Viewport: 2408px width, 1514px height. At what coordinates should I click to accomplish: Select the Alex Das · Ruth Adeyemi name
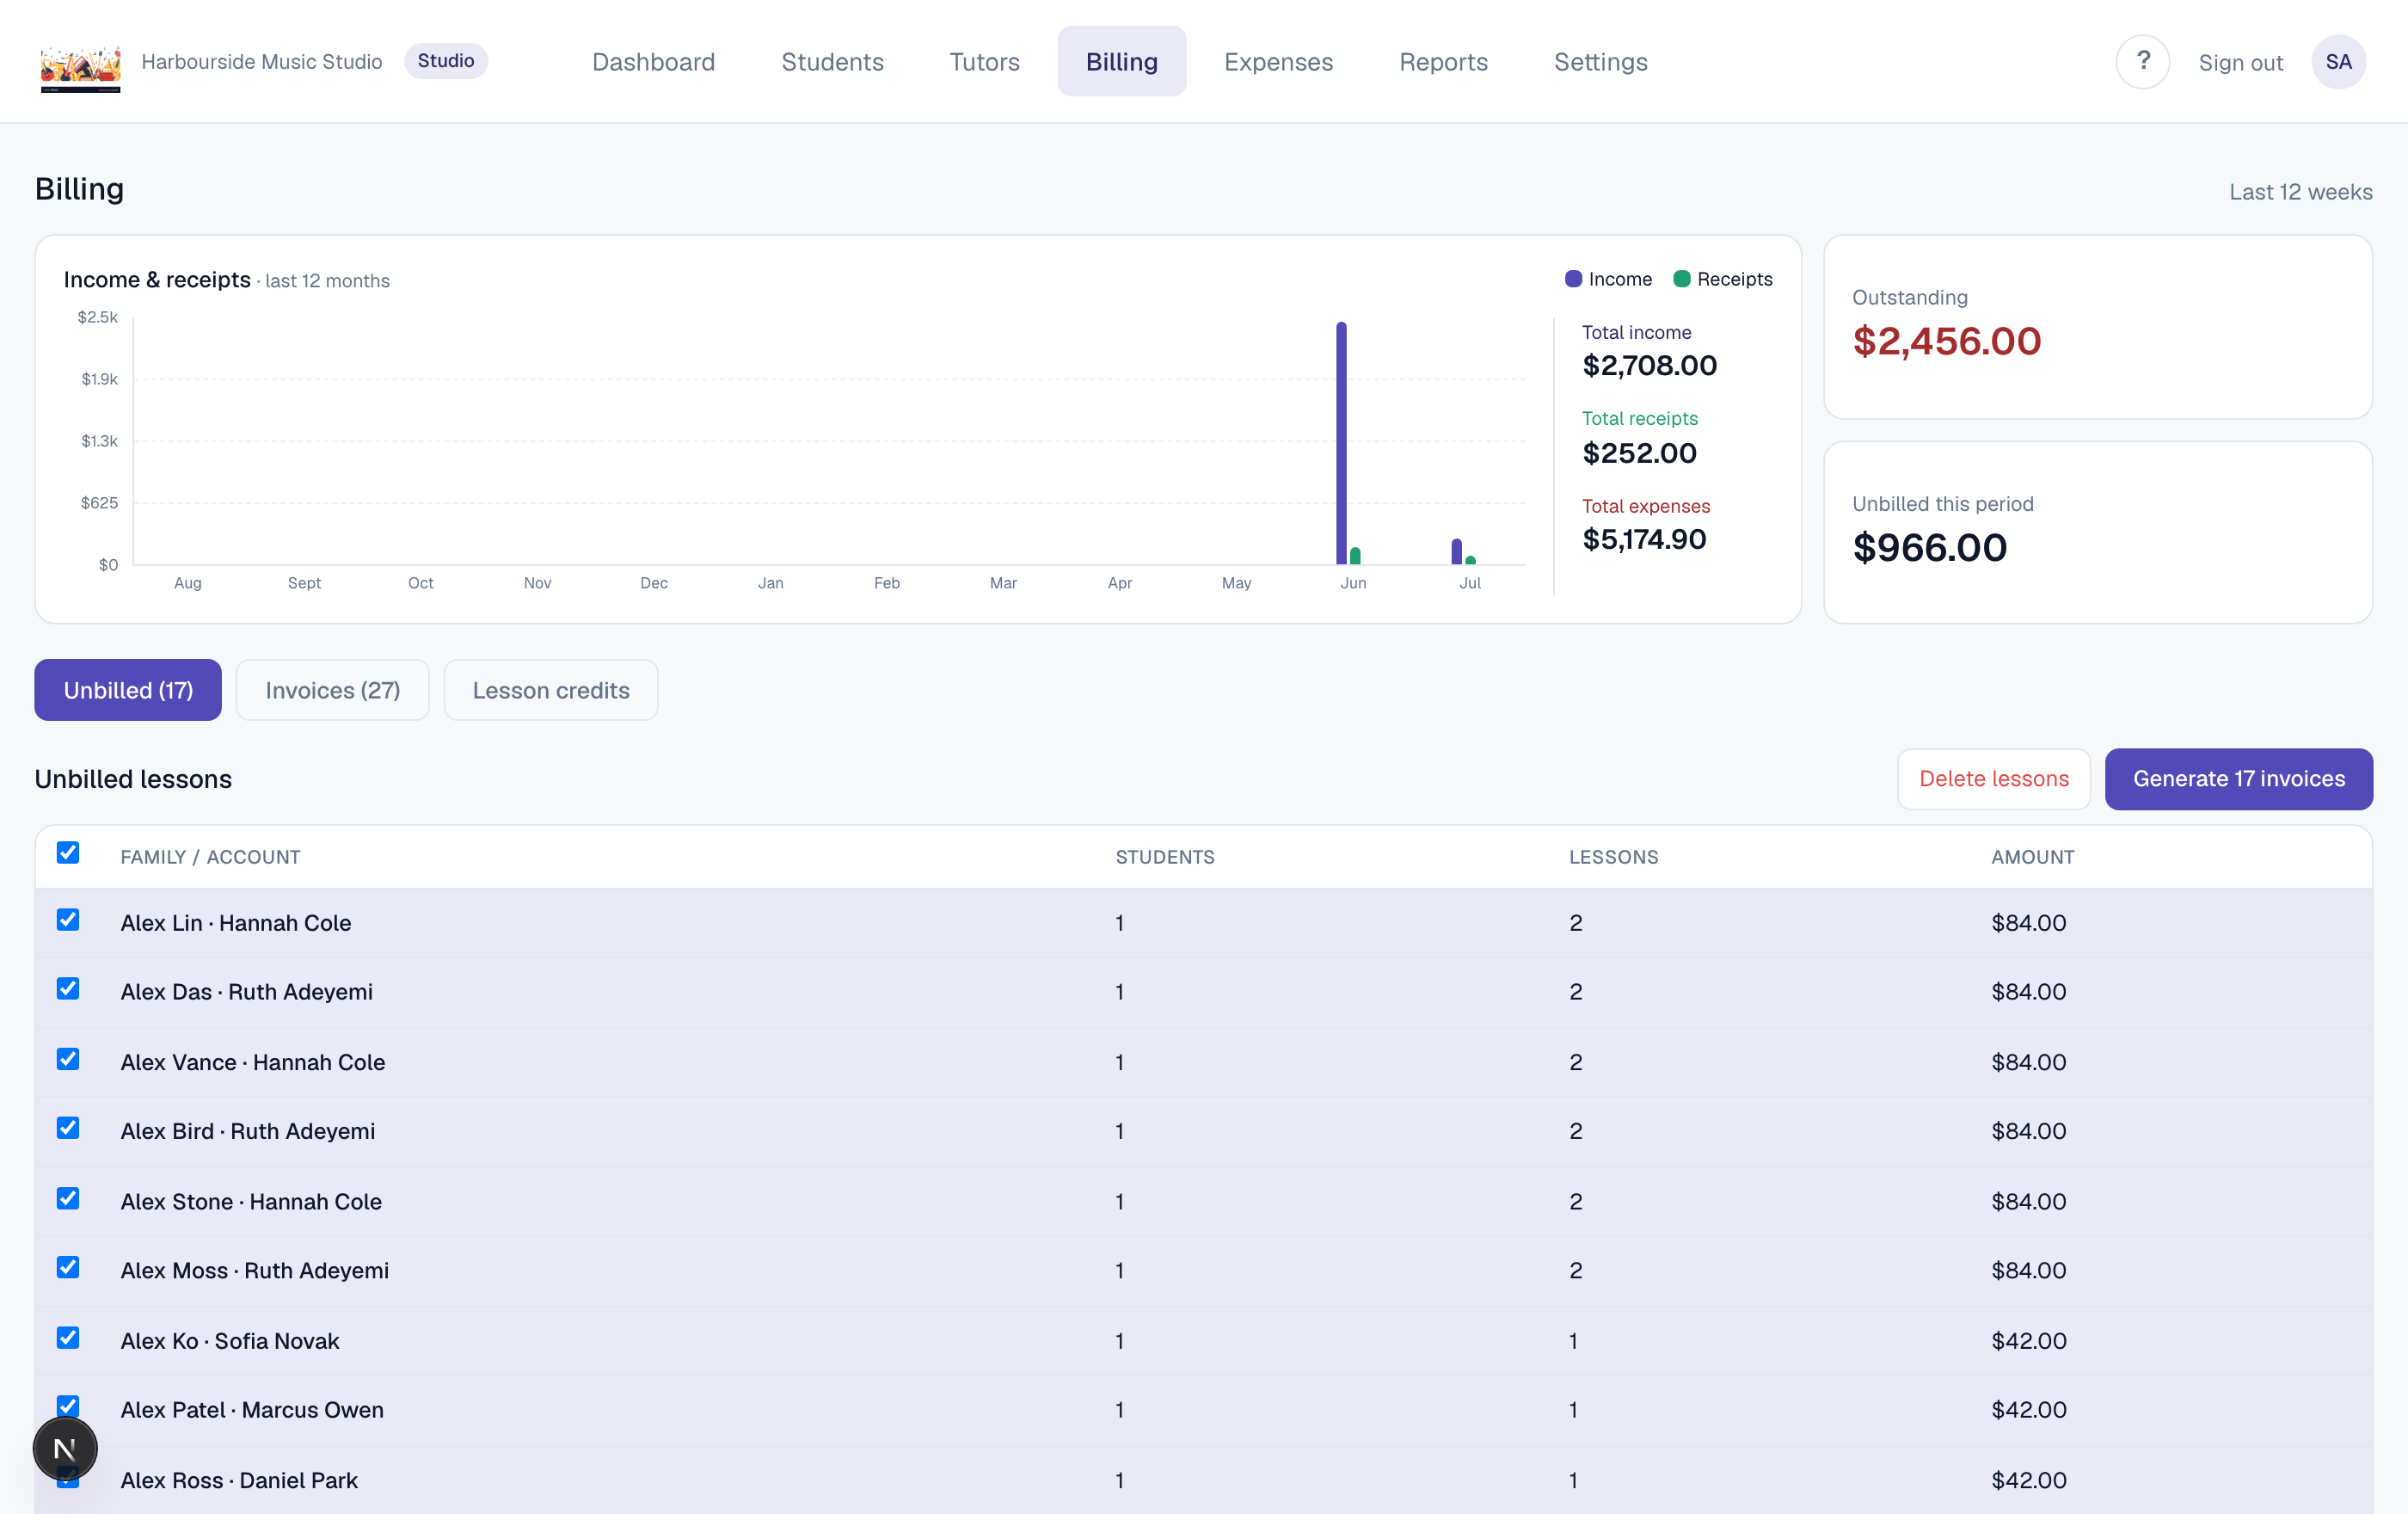tap(246, 992)
